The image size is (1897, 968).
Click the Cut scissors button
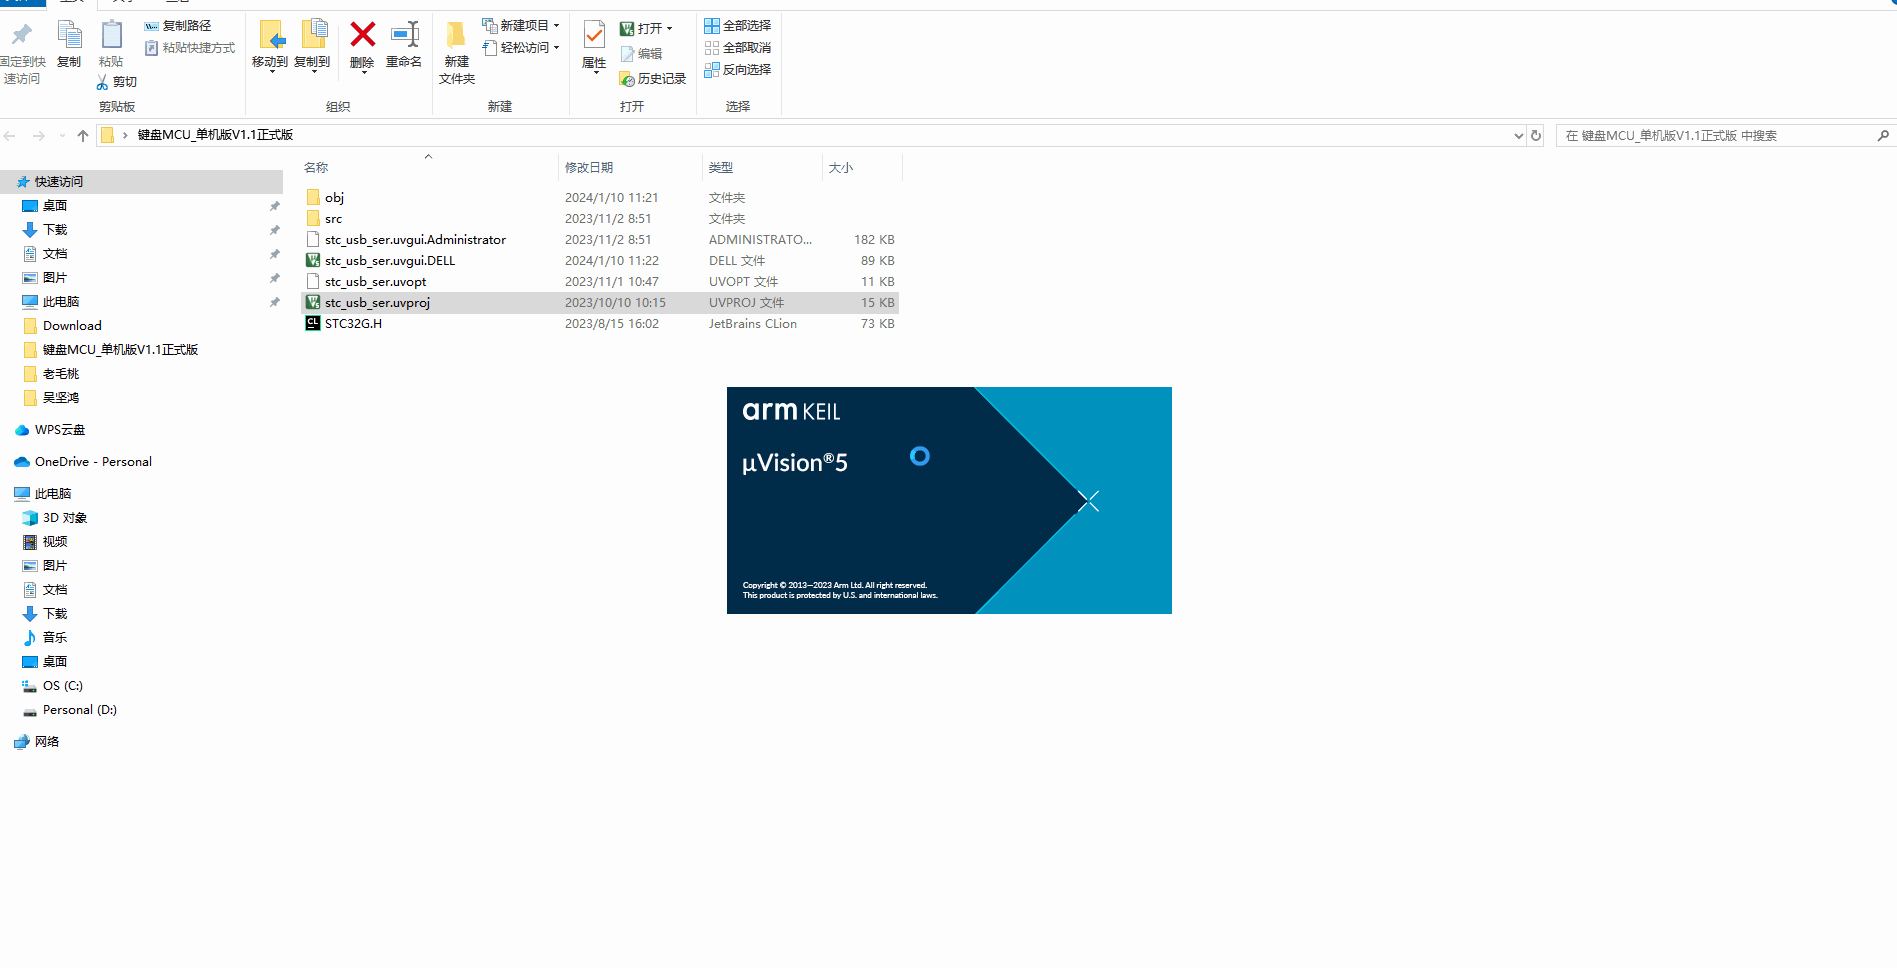coord(116,82)
